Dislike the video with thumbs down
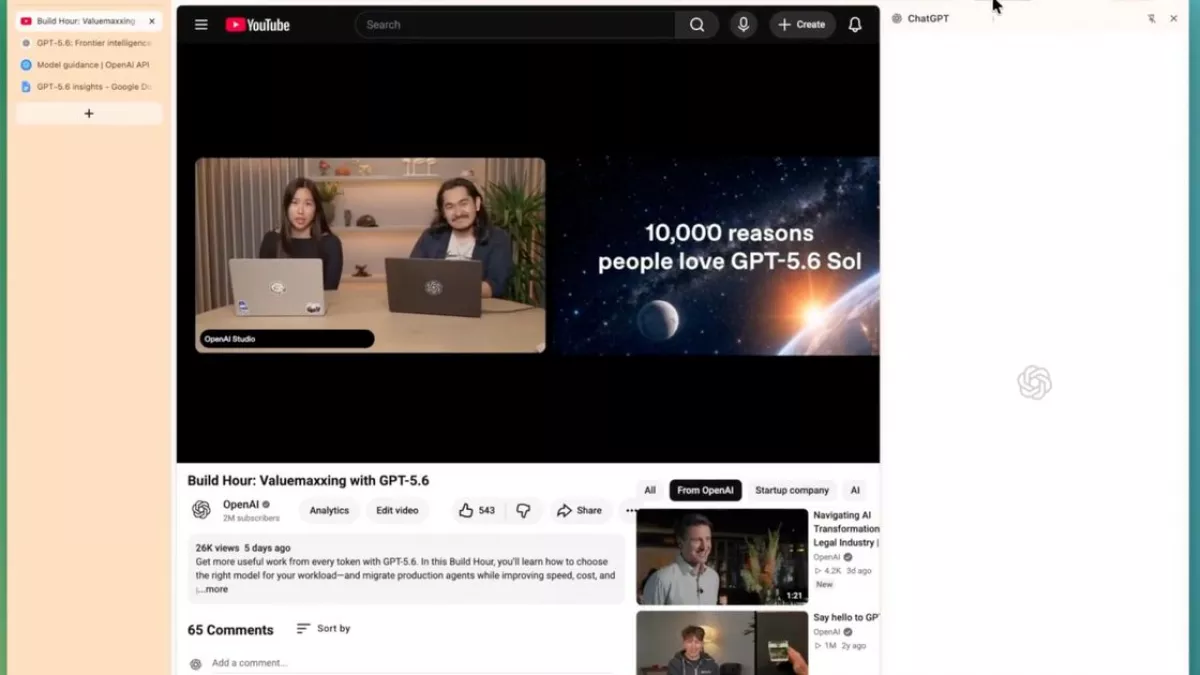Viewport: 1200px width, 675px height. tap(523, 510)
